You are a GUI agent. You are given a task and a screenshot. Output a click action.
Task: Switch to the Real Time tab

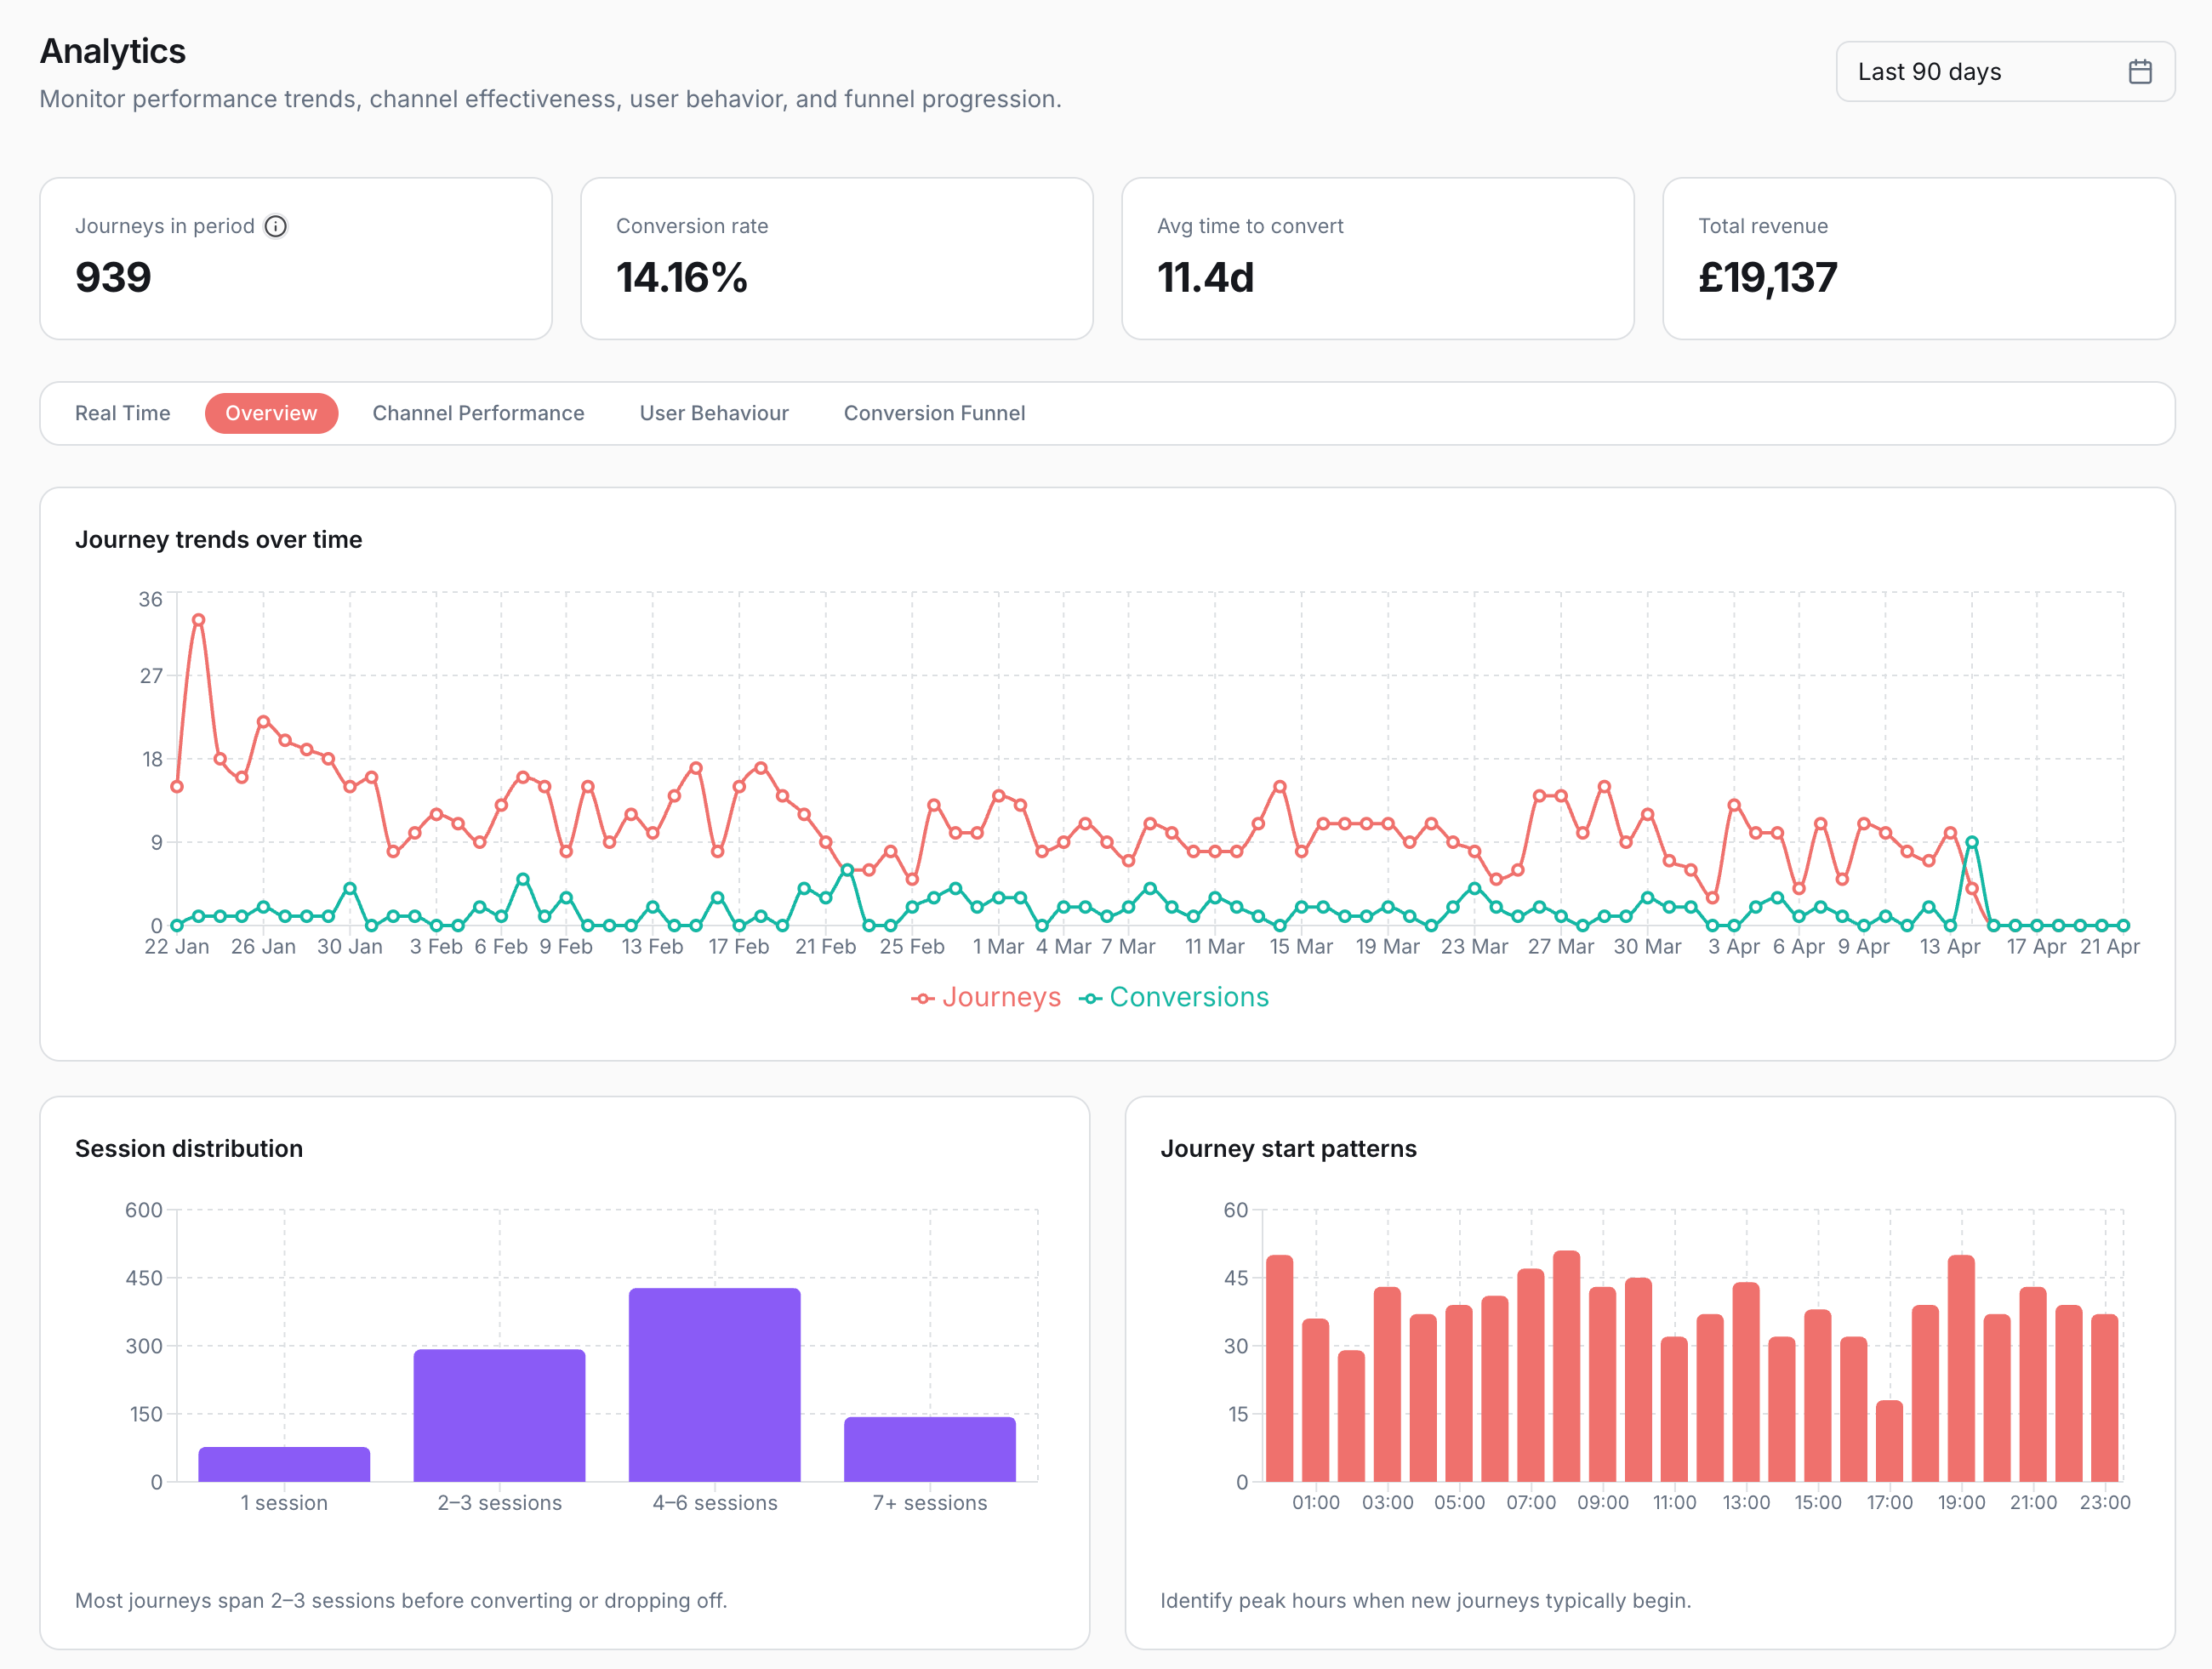pyautogui.click(x=122, y=413)
